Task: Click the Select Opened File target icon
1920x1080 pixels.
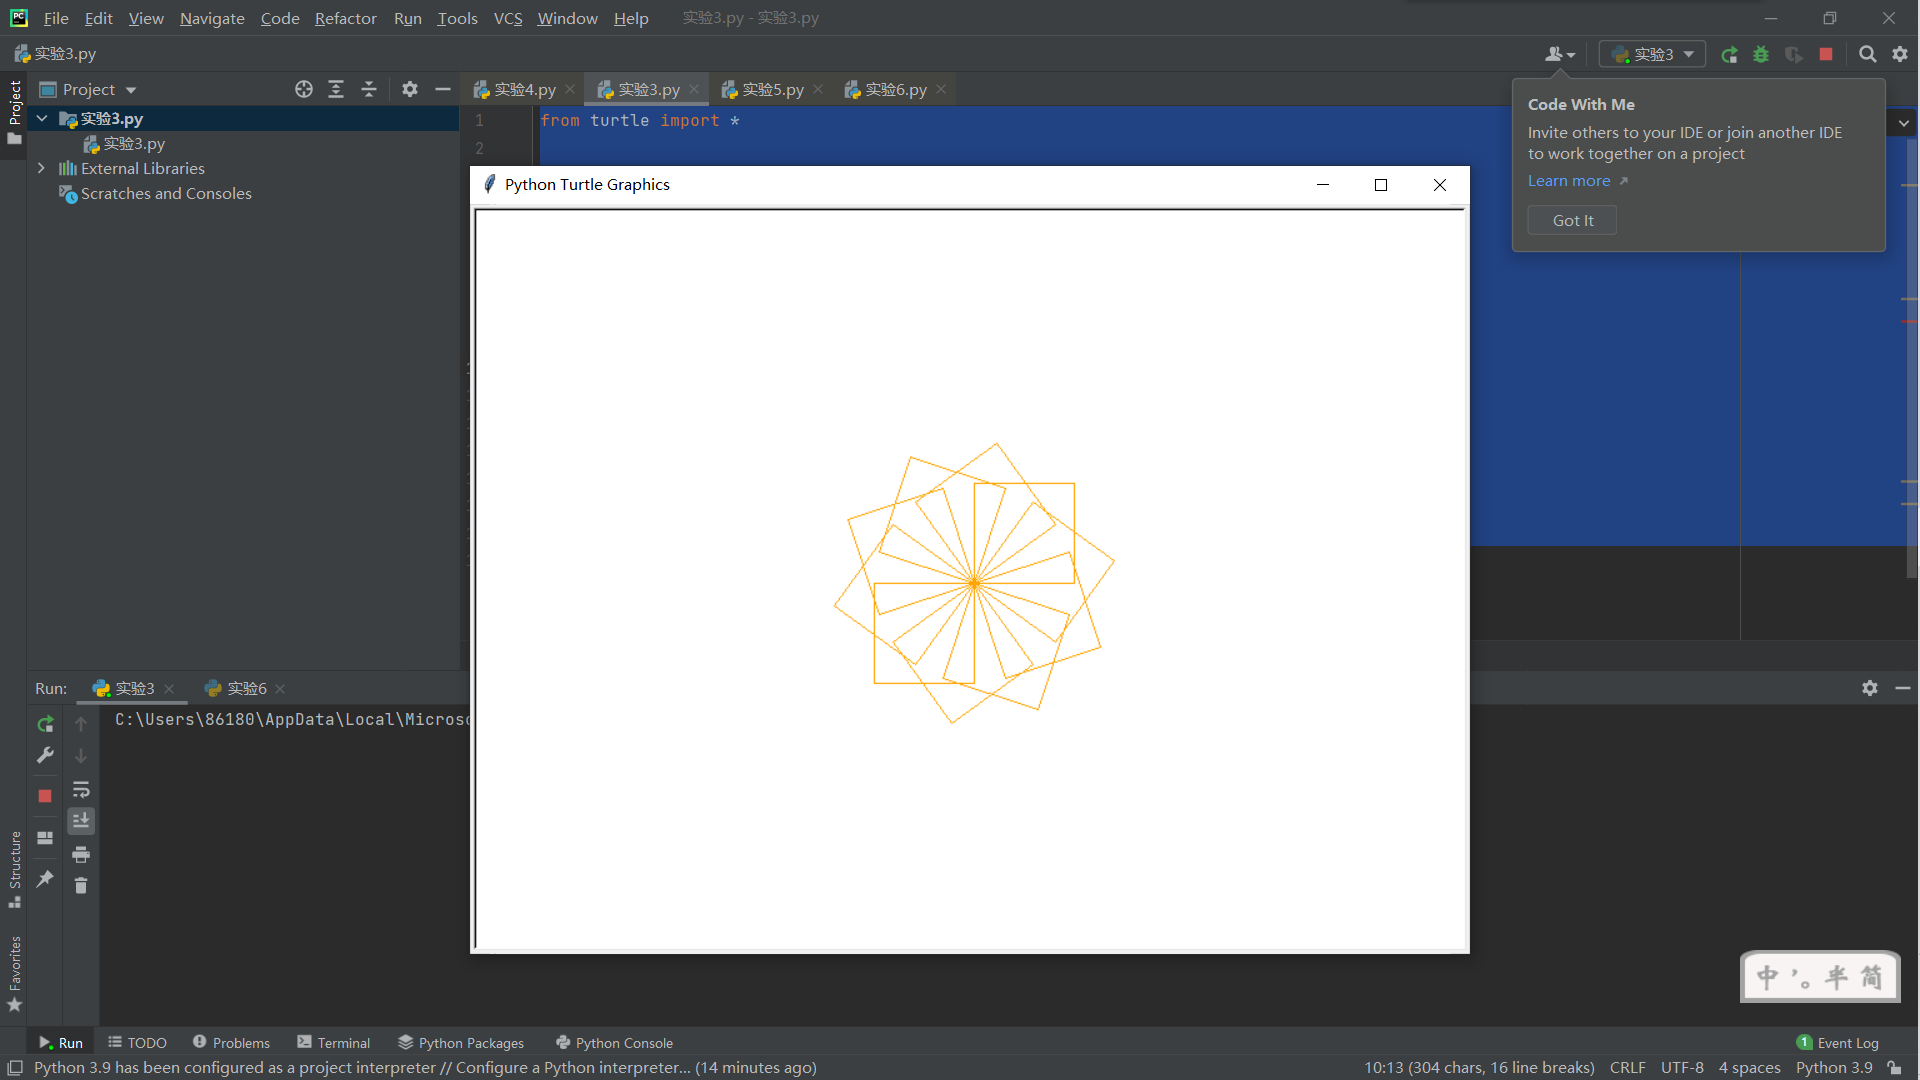Action: [304, 89]
